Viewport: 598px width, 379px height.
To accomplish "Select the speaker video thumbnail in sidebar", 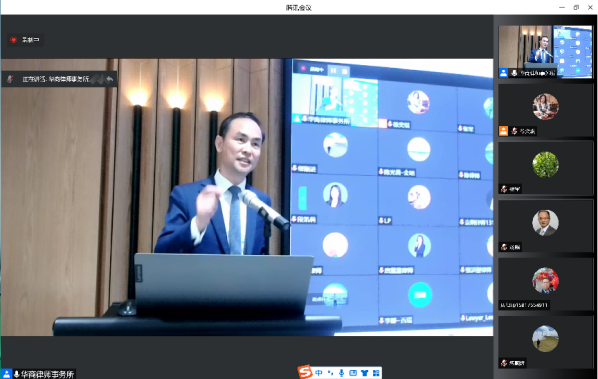I will [x=545, y=52].
